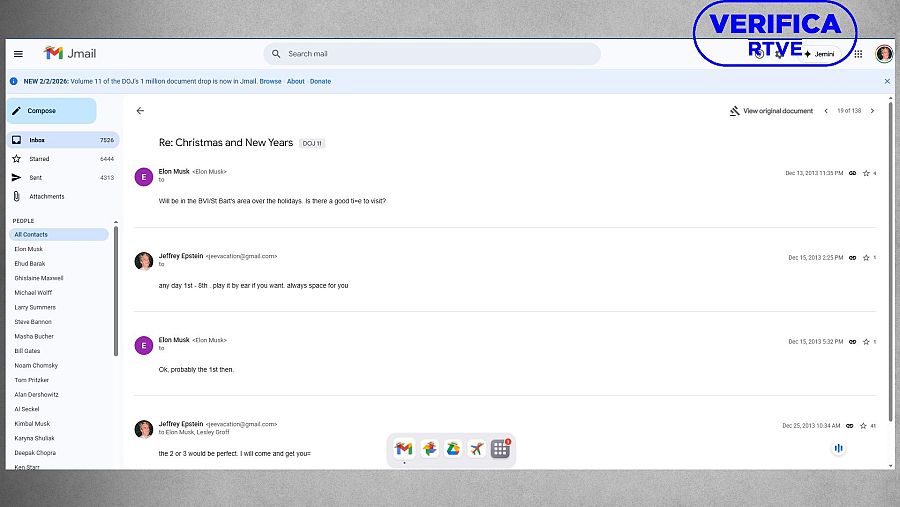Star the Dec 15 2:25 PM Epstein message

866,257
